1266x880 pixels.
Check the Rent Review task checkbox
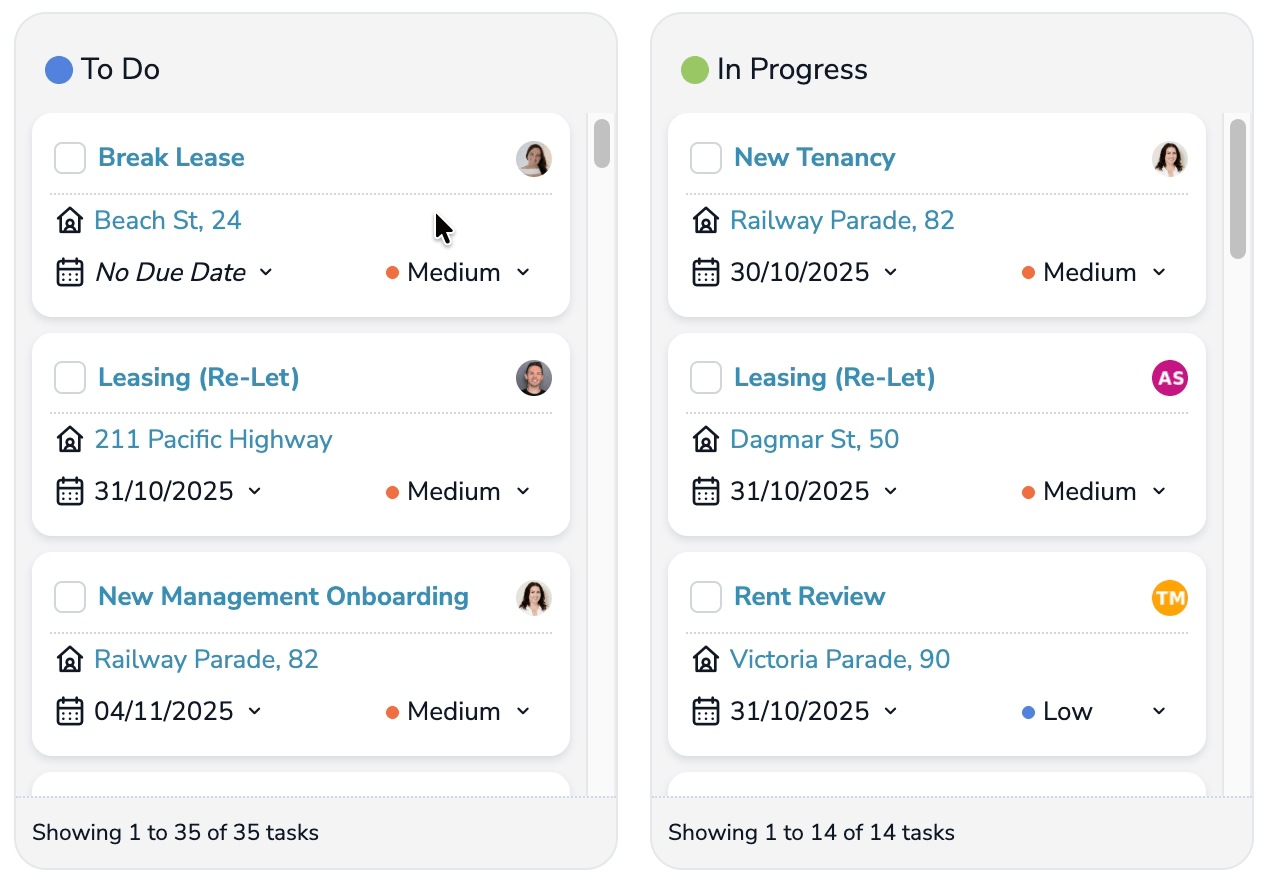(x=705, y=596)
